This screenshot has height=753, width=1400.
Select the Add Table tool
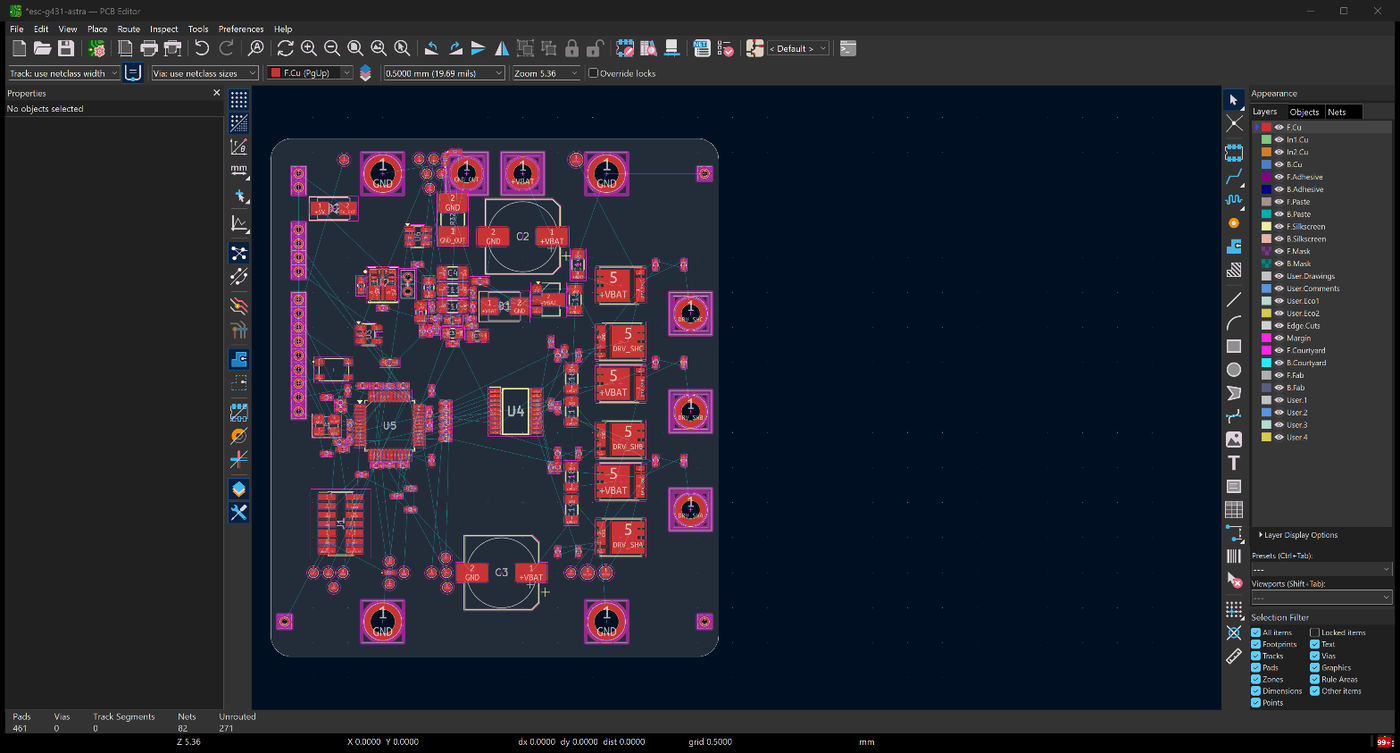pos(1234,510)
